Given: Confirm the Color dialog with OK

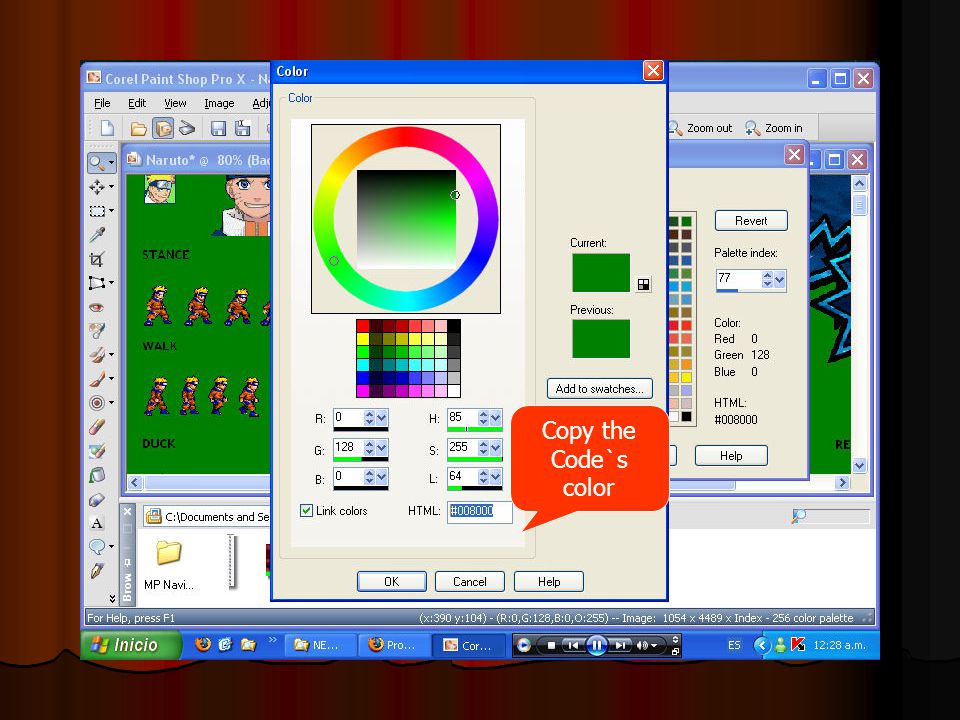Looking at the screenshot, I should click(x=392, y=582).
